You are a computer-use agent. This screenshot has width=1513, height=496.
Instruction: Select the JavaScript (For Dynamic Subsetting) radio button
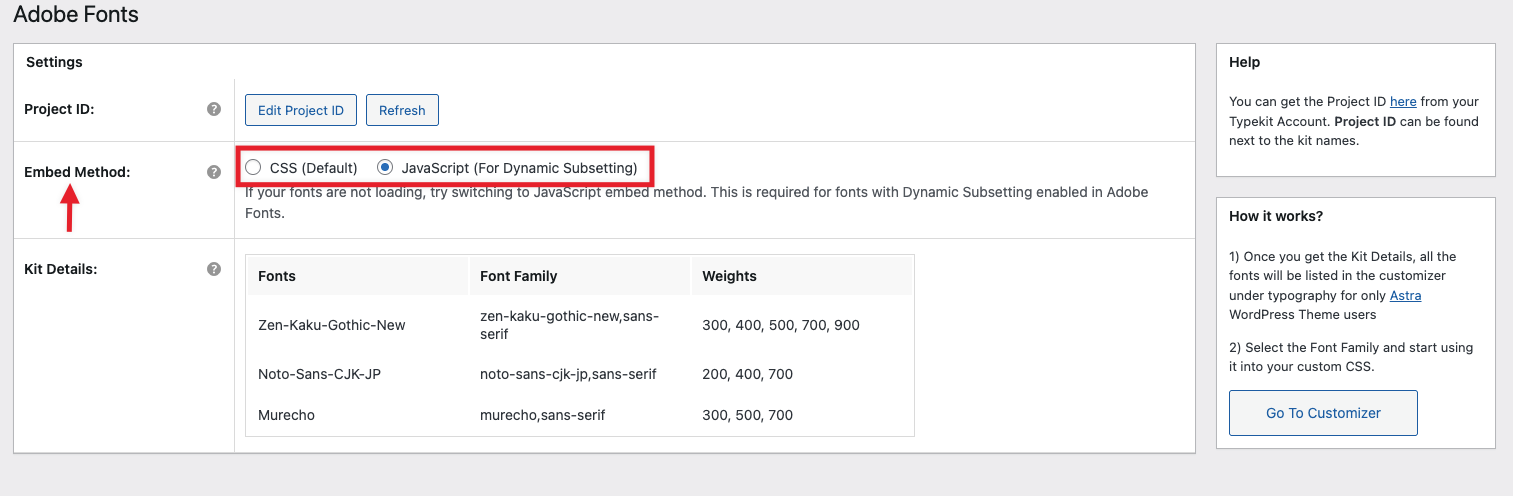pos(385,167)
